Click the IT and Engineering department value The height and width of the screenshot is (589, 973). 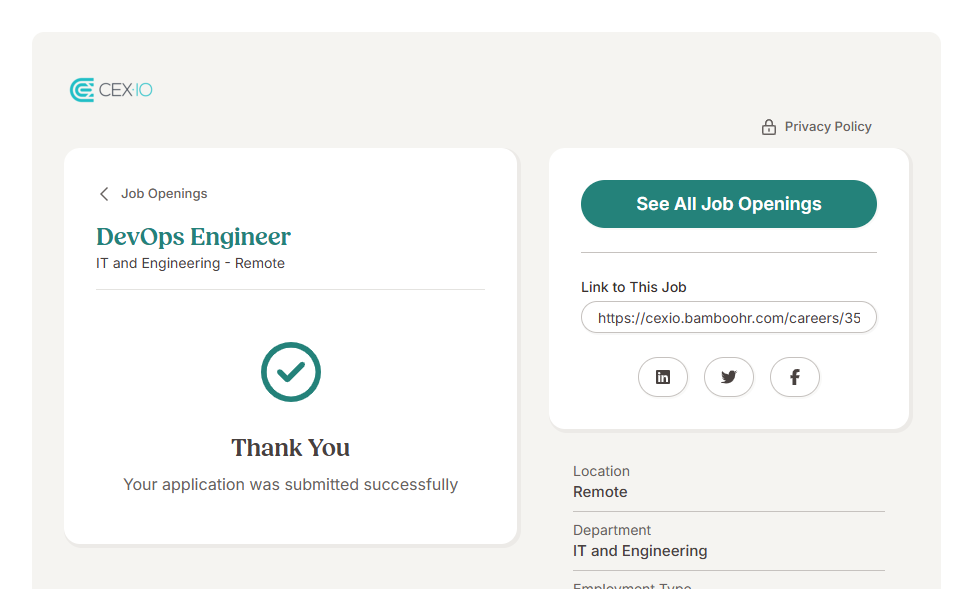pos(640,551)
